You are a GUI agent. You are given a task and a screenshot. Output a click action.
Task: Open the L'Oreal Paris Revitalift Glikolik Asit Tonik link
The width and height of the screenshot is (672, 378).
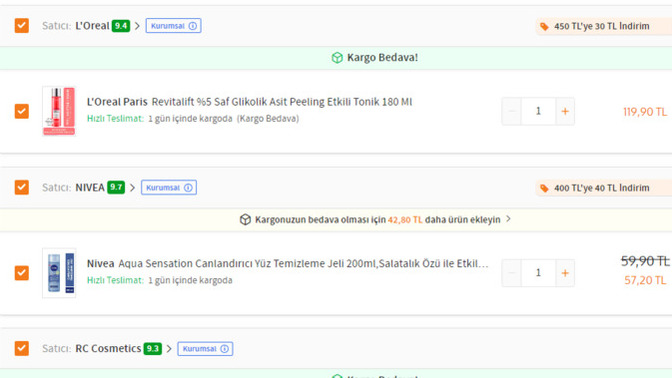(249, 102)
